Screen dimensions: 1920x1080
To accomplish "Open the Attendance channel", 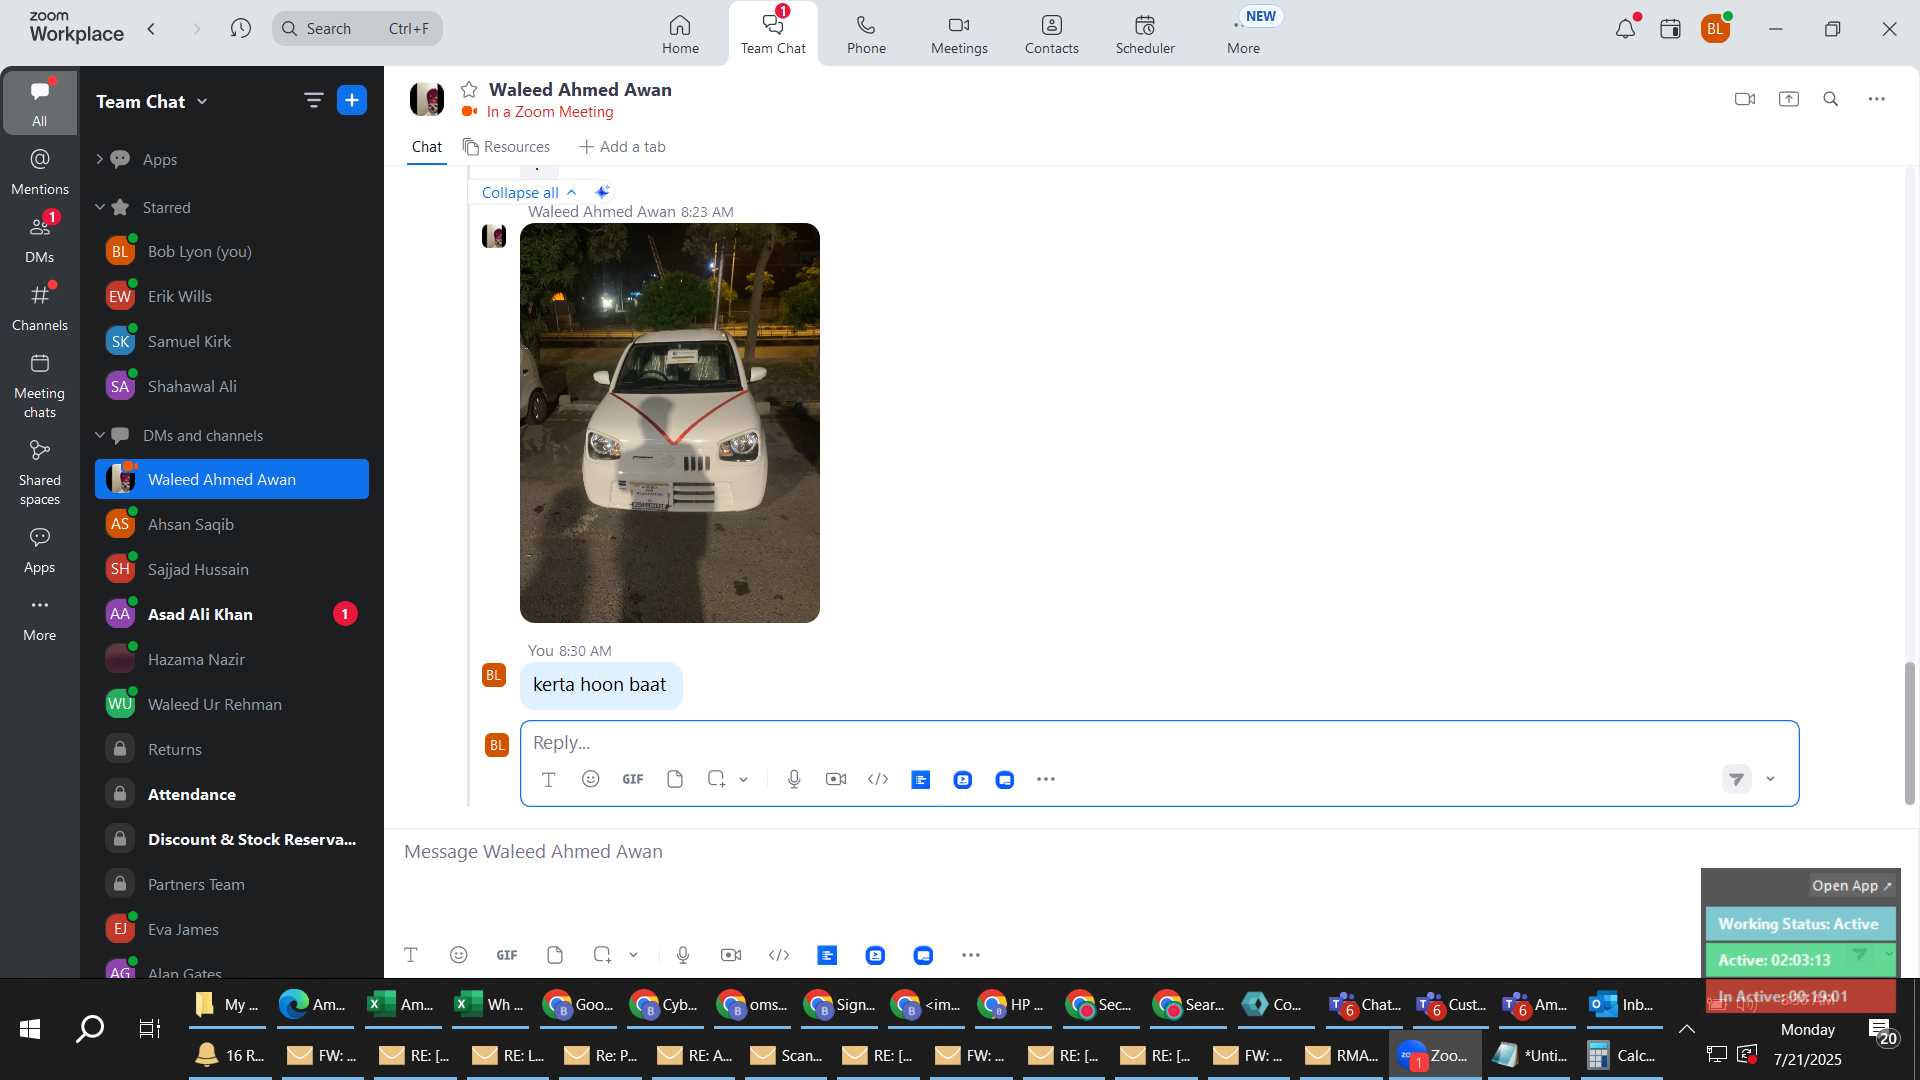I will point(232,794).
